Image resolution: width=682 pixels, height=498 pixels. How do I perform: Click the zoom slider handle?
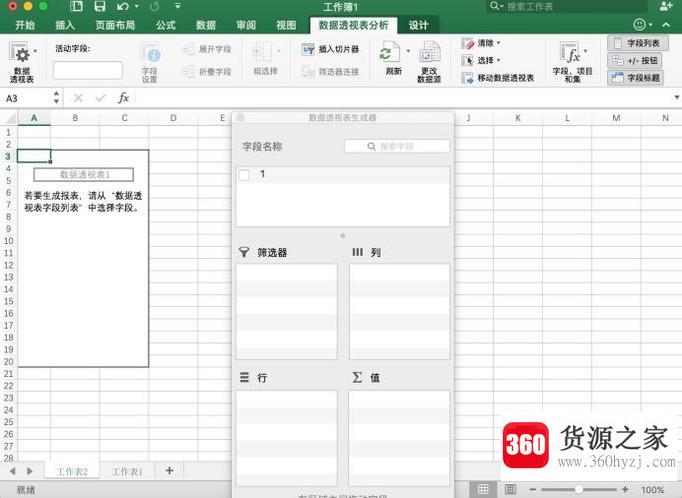point(578,489)
